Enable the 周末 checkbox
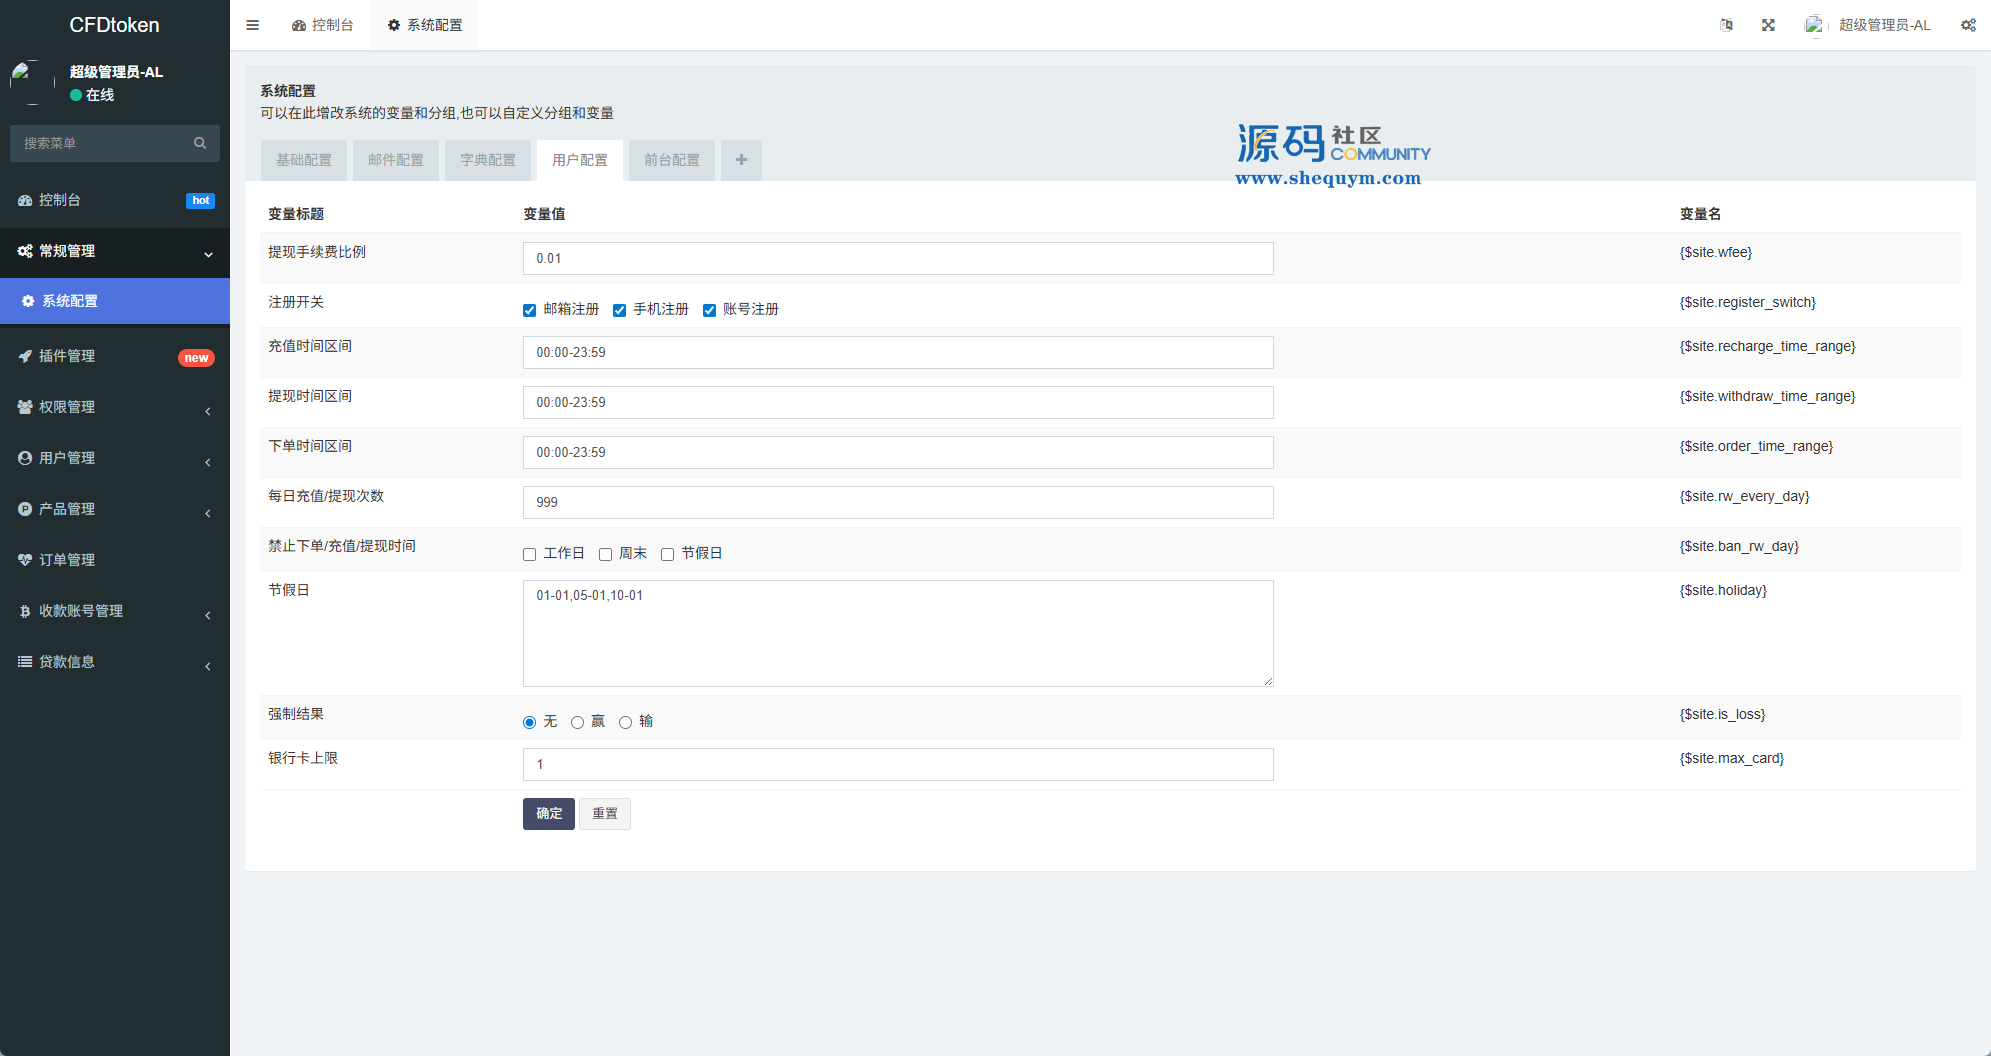The image size is (1991, 1056). [606, 554]
